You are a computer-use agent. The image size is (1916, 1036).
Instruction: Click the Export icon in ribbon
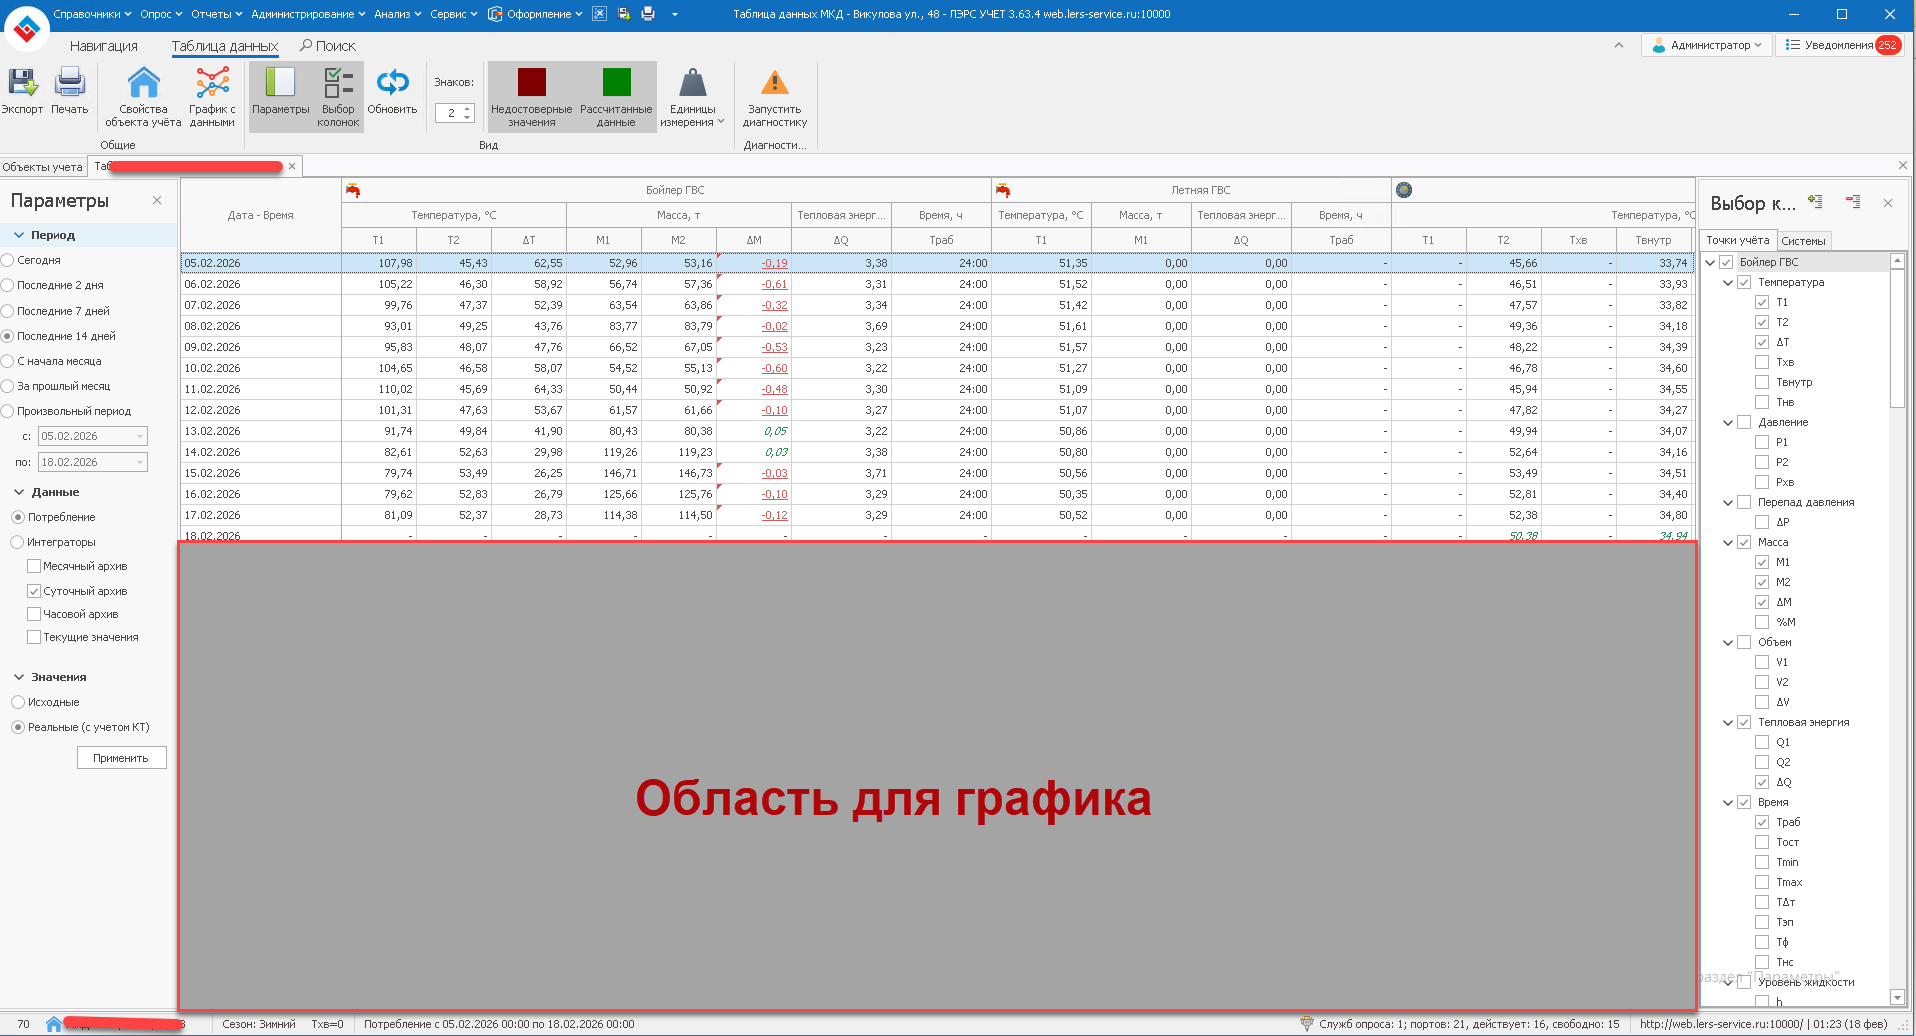(22, 84)
